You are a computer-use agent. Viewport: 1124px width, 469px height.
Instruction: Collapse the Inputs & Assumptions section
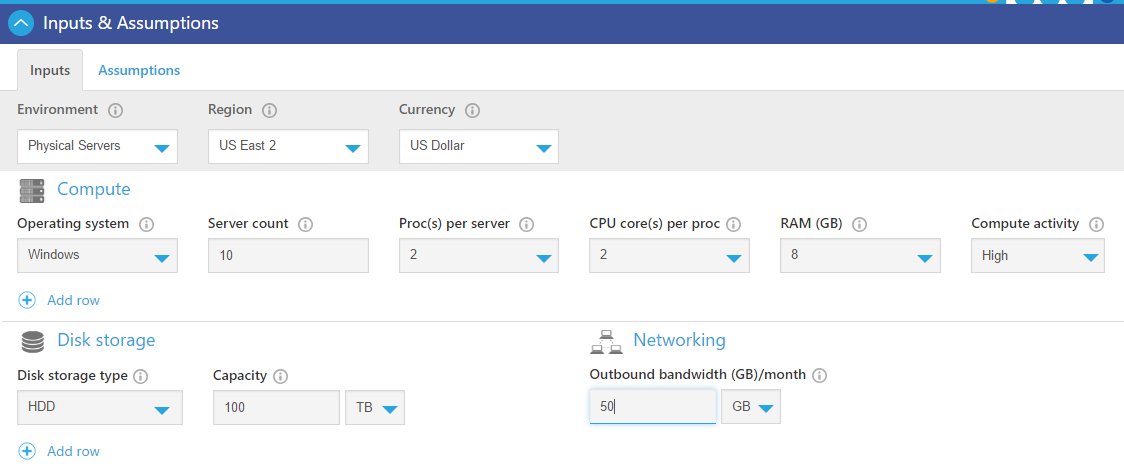pos(21,23)
